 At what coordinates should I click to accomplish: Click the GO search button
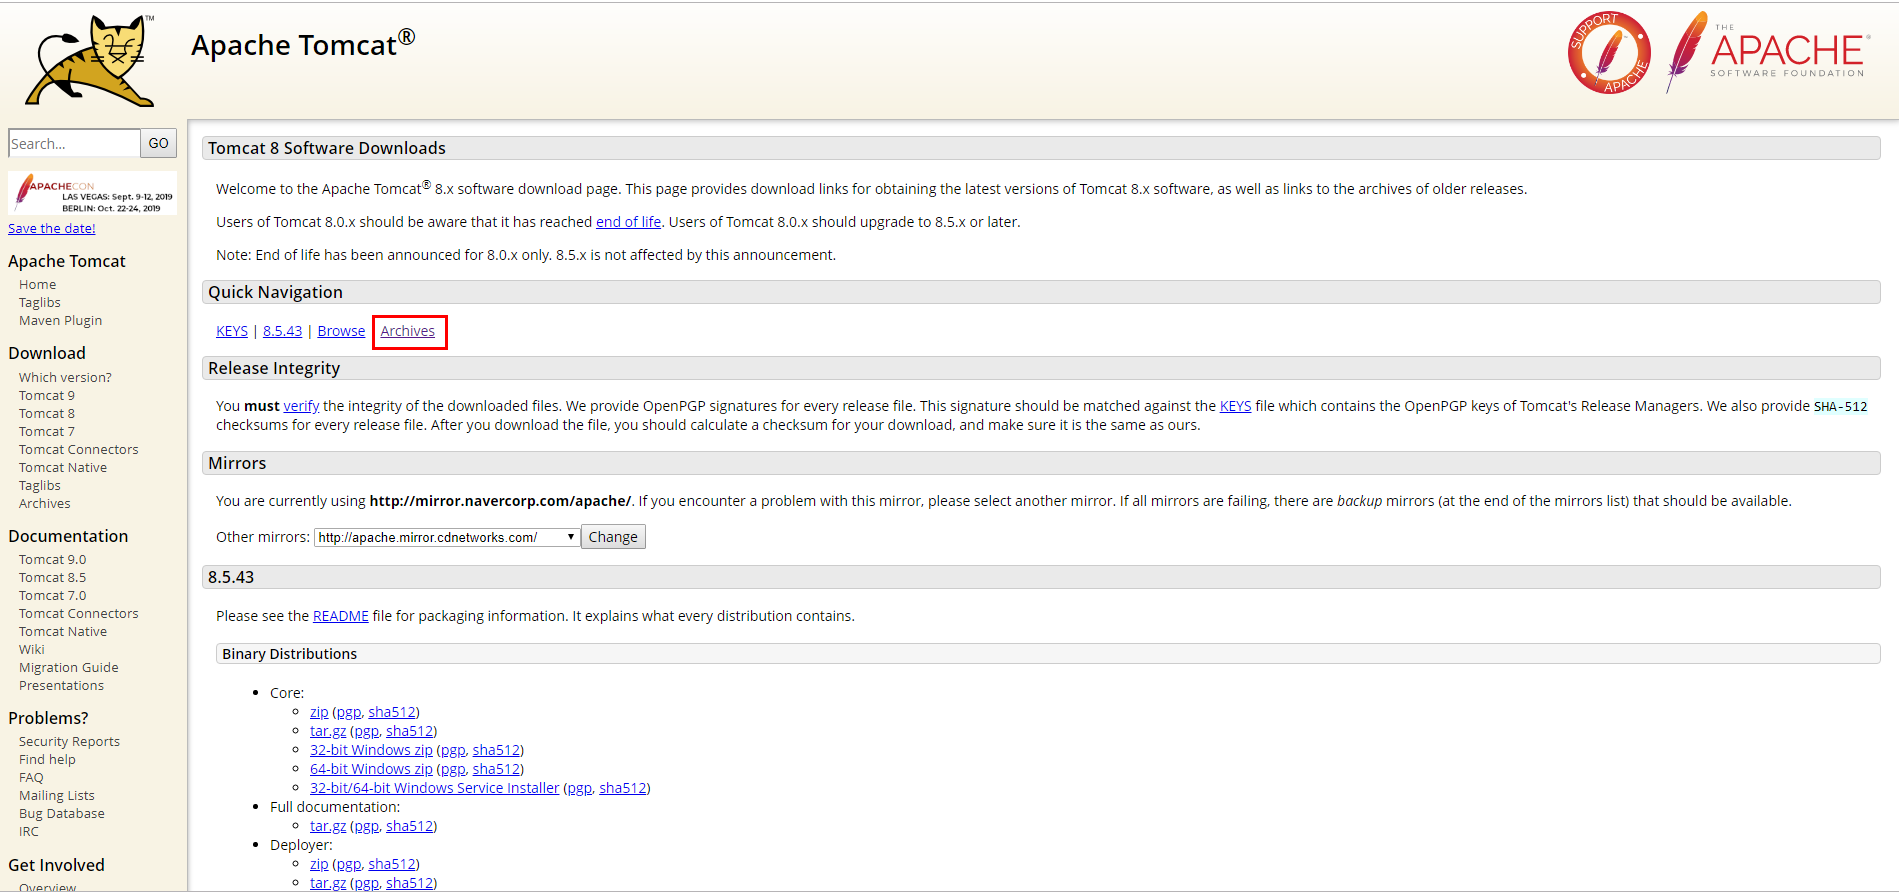tap(159, 143)
